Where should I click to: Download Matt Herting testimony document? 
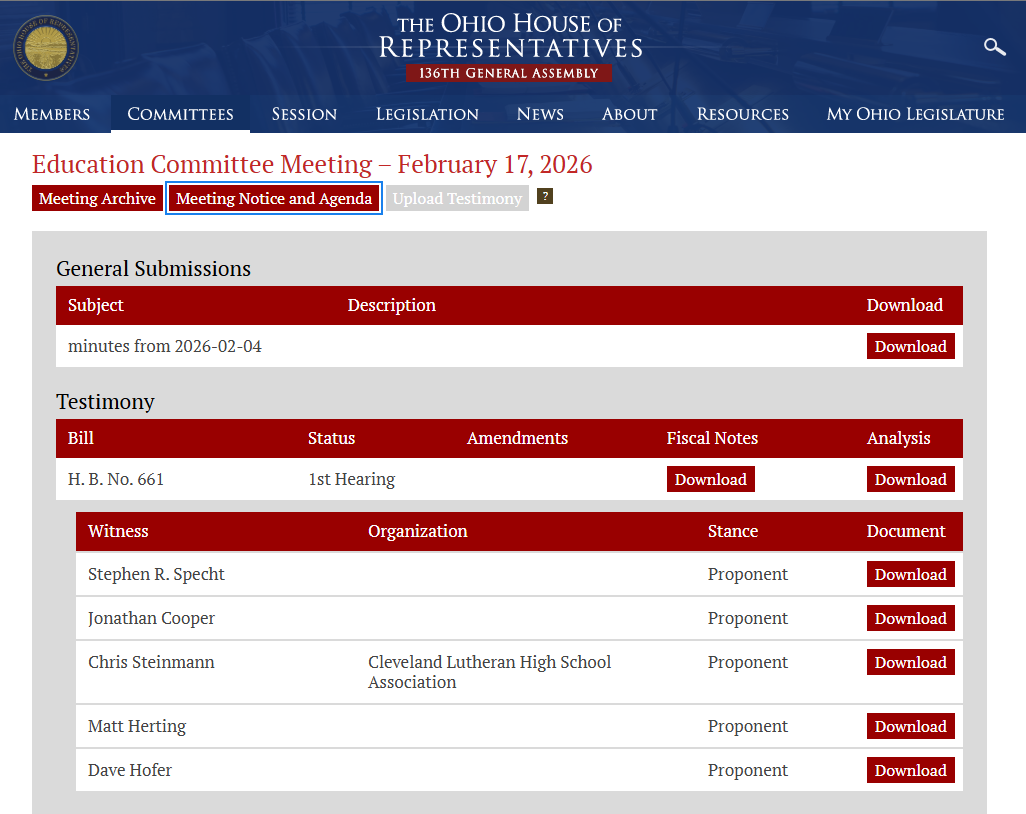click(x=910, y=726)
